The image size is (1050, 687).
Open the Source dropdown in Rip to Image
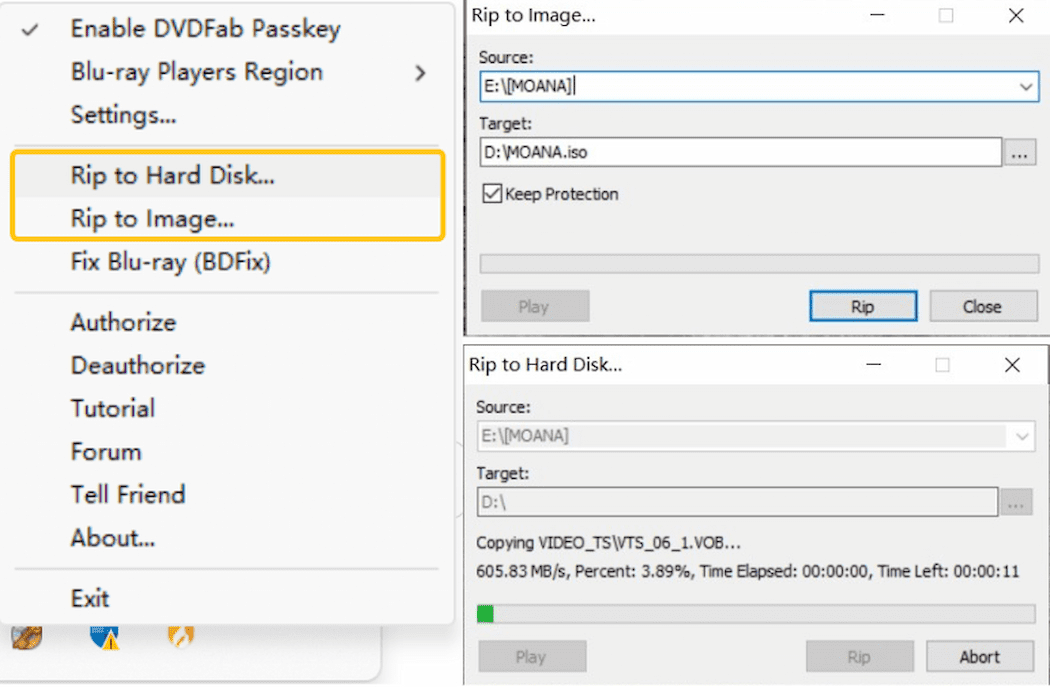click(1027, 87)
